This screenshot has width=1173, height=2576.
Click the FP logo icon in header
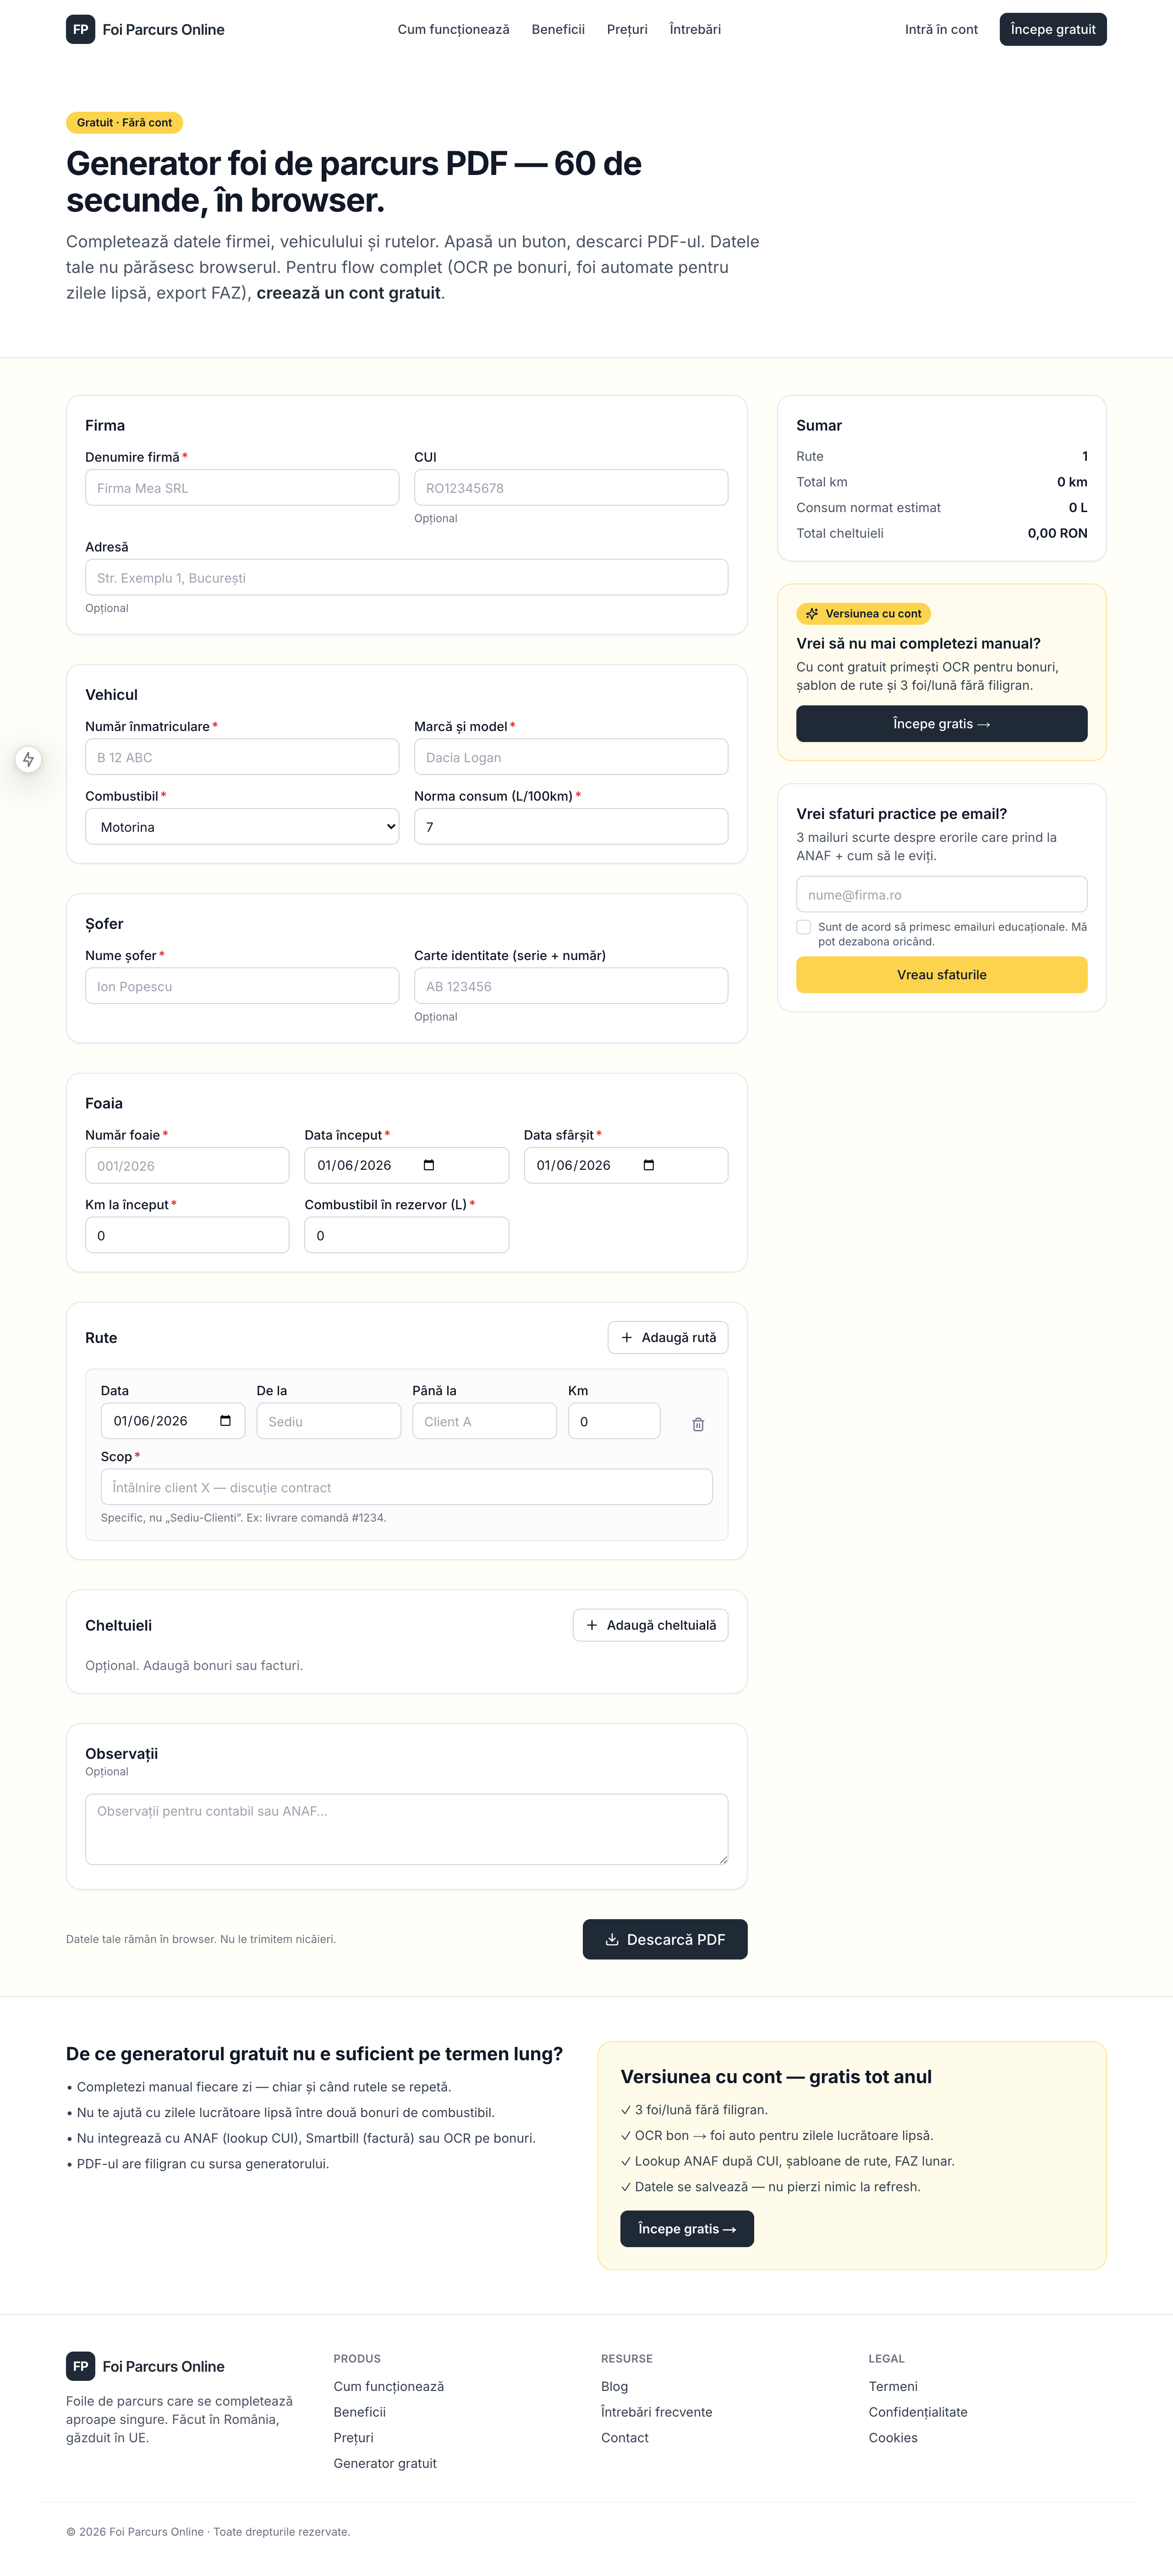80,29
